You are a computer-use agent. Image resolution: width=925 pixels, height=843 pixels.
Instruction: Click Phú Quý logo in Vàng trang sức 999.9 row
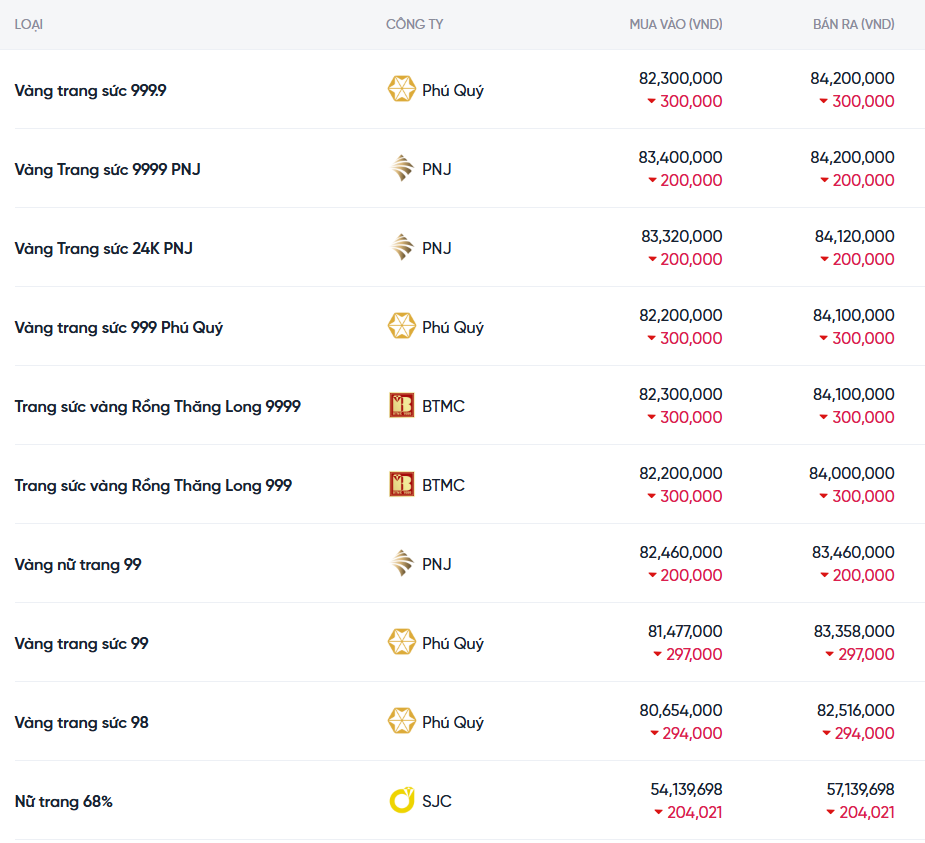point(401,89)
